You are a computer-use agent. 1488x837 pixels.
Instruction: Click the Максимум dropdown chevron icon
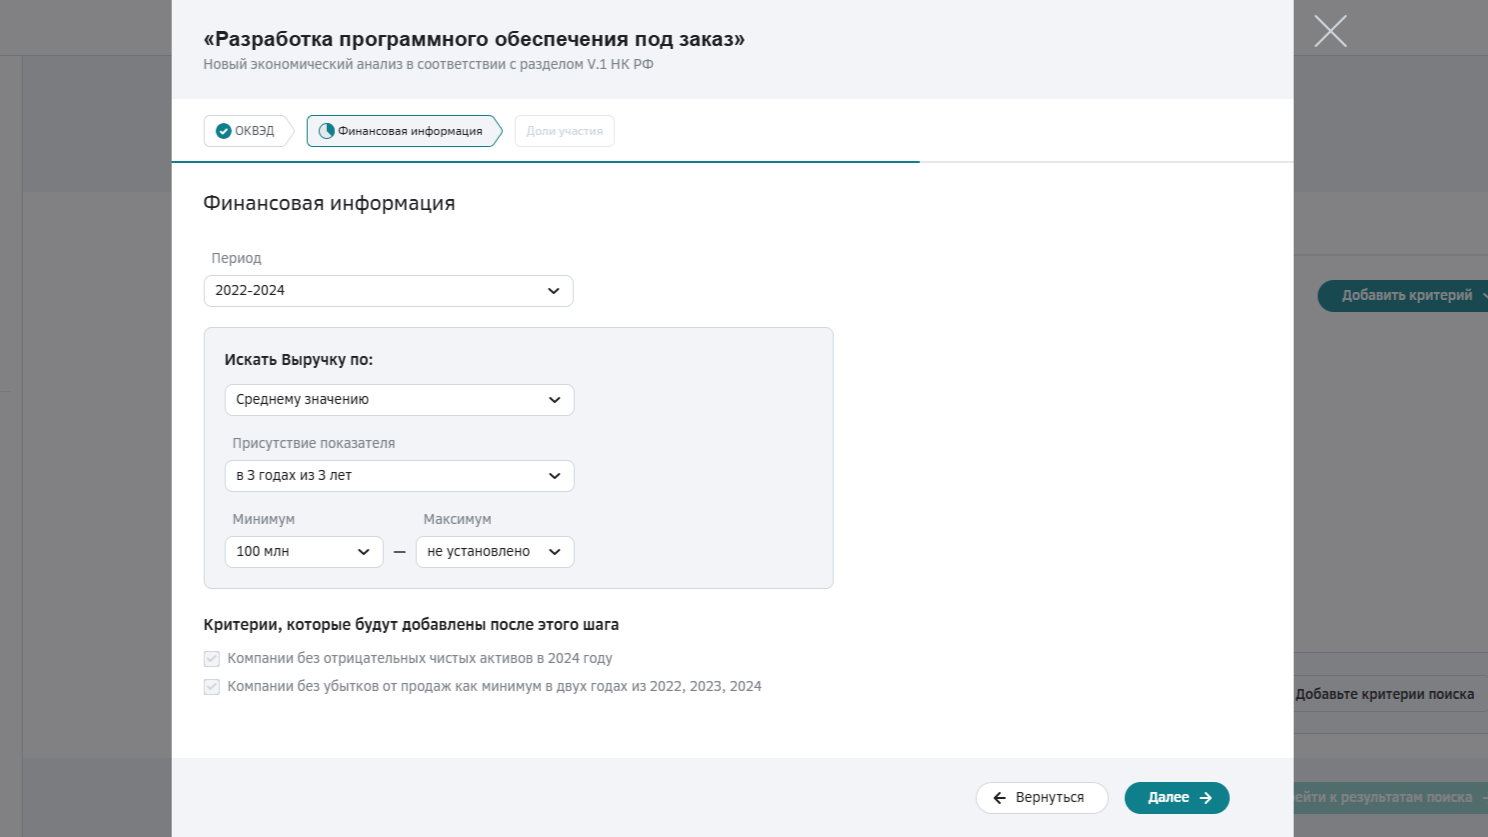(x=555, y=551)
